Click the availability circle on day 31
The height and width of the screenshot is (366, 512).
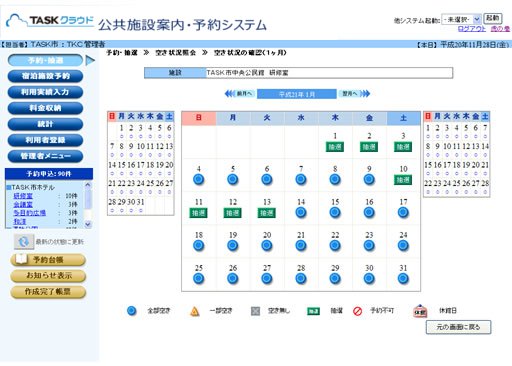tap(403, 278)
